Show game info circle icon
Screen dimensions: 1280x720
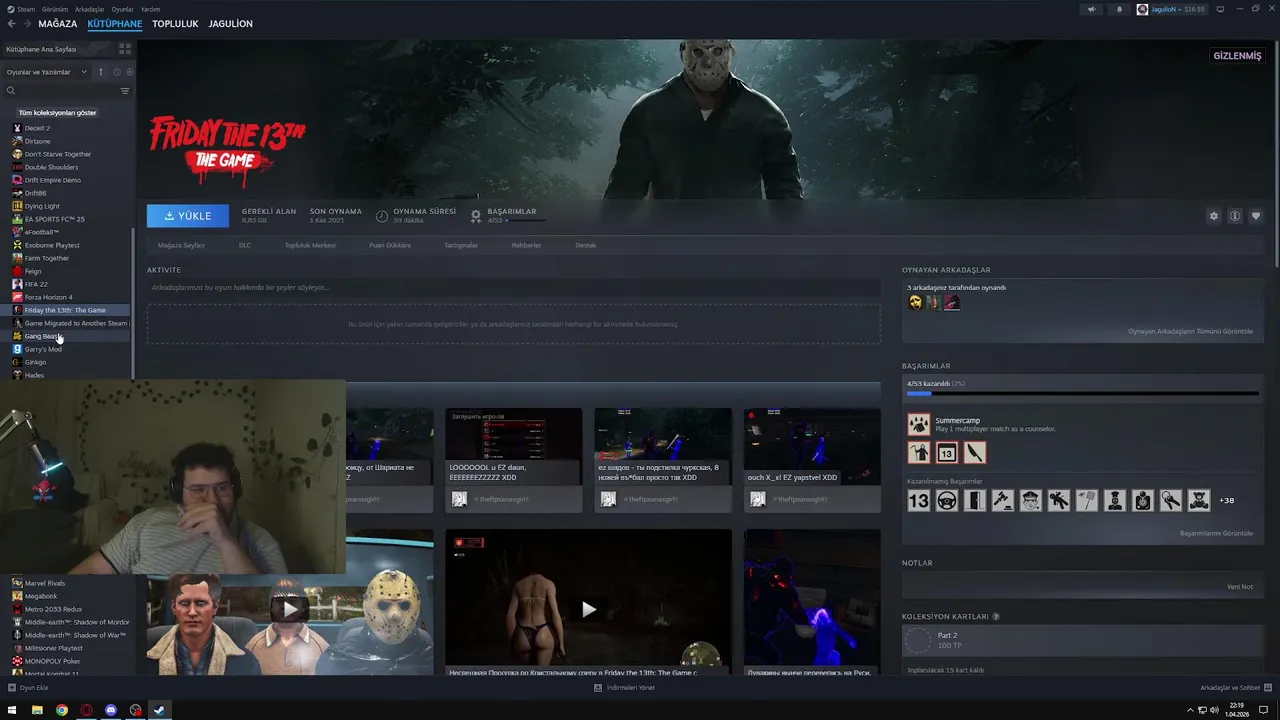coord(1235,216)
